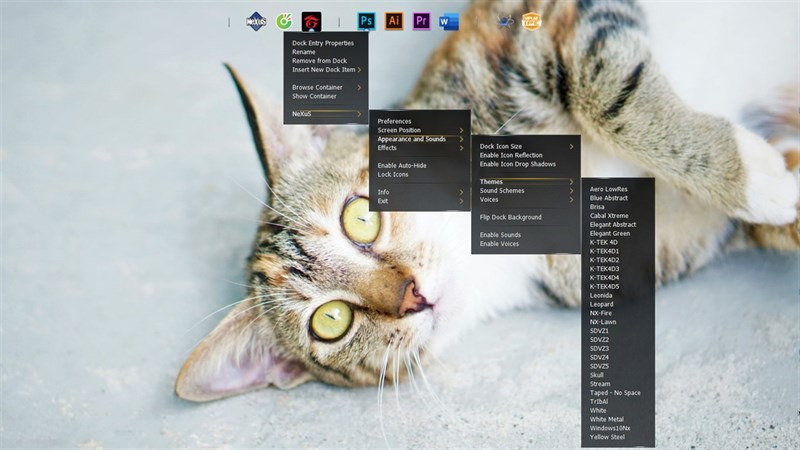Open Premiere Pro from the dock
Viewport: 800px width, 450px height.
tap(421, 21)
